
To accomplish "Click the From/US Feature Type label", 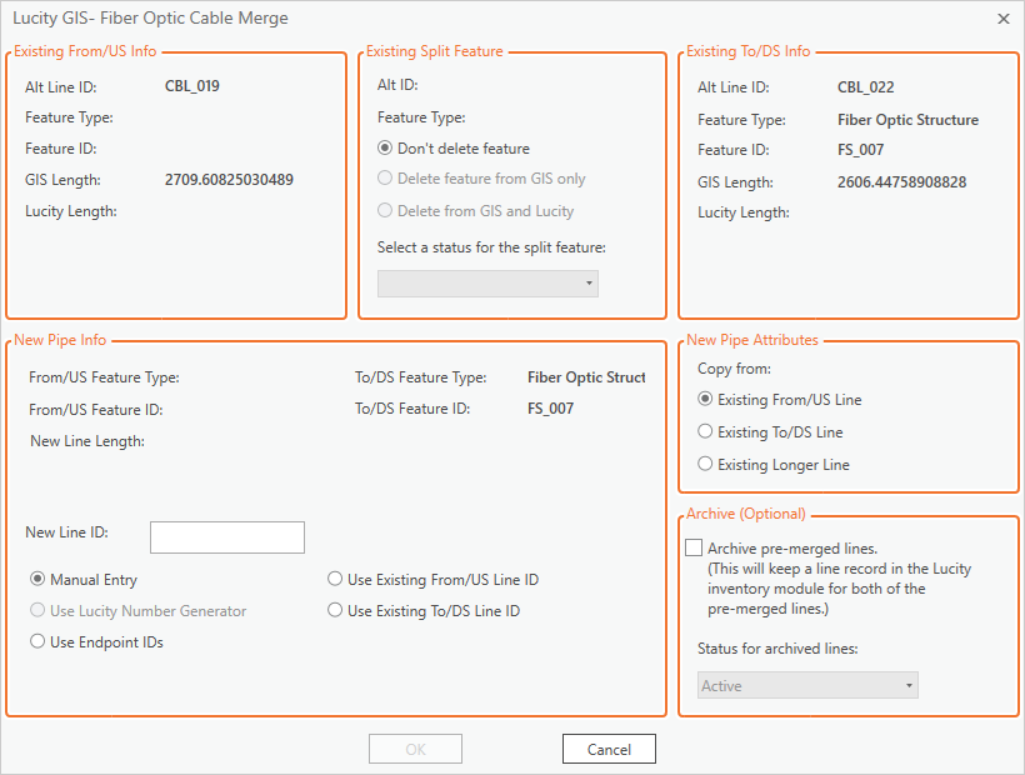I will pyautogui.click(x=104, y=378).
